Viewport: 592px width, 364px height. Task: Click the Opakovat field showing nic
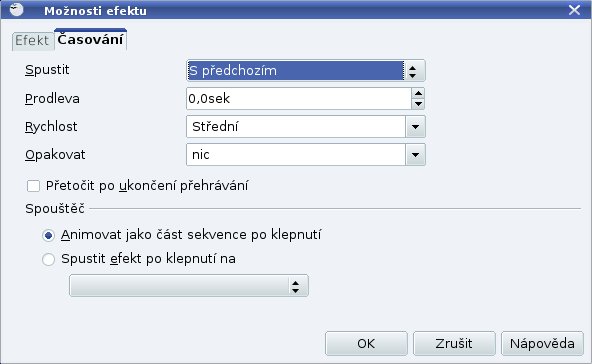(296, 154)
